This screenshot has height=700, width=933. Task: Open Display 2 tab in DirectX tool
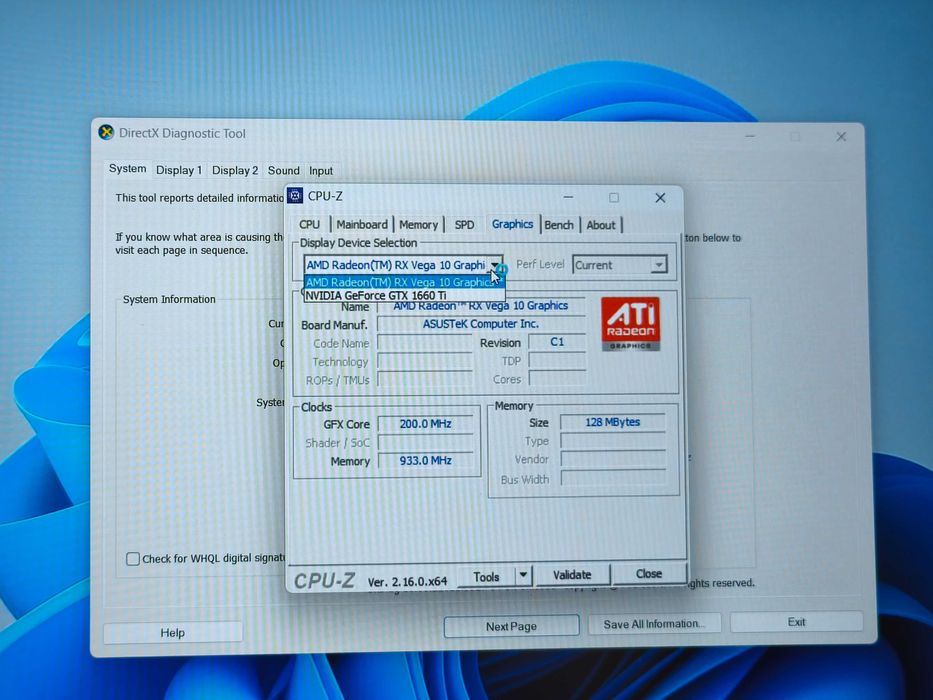pyautogui.click(x=235, y=171)
